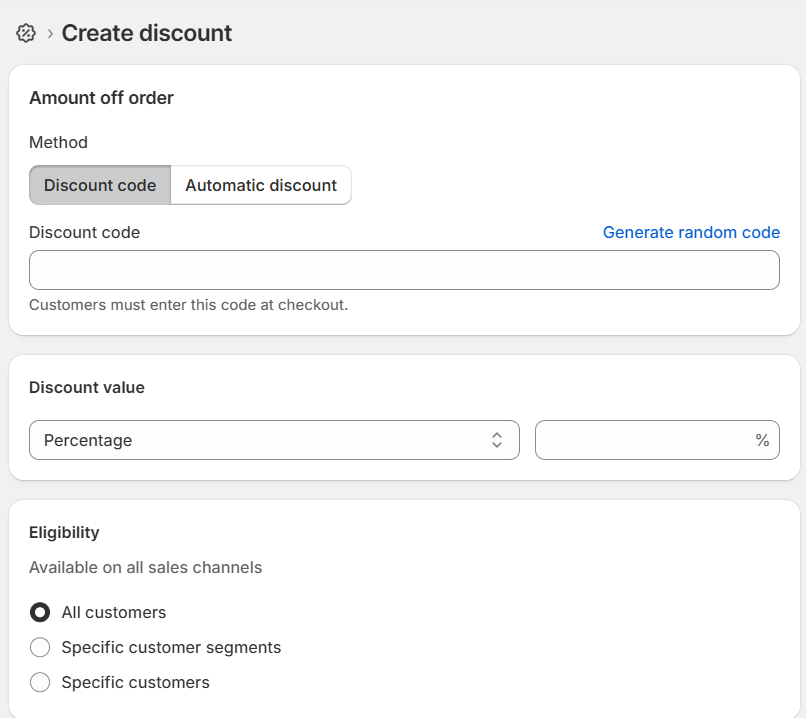Image resolution: width=806 pixels, height=718 pixels.
Task: Click the gear icon in the breadcrumb
Action: click(26, 32)
